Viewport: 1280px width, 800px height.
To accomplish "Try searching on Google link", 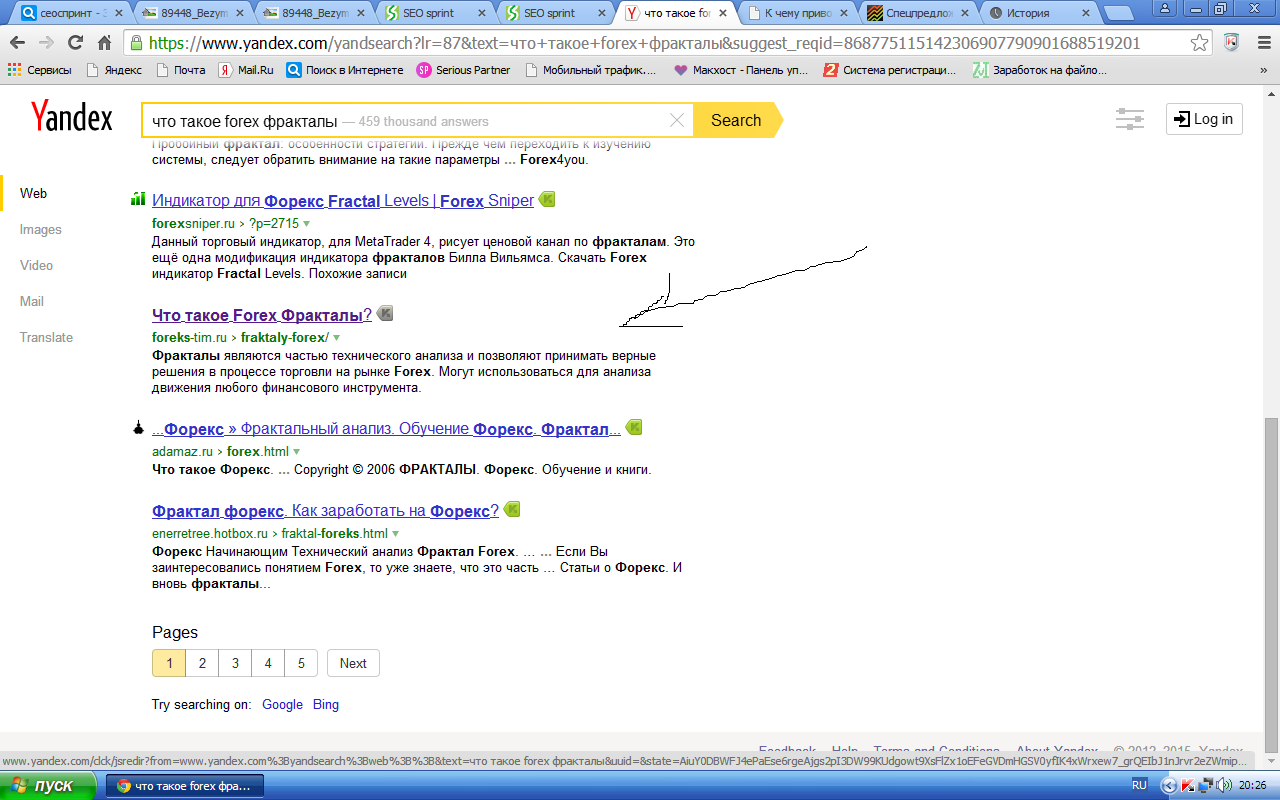I will pos(282,704).
